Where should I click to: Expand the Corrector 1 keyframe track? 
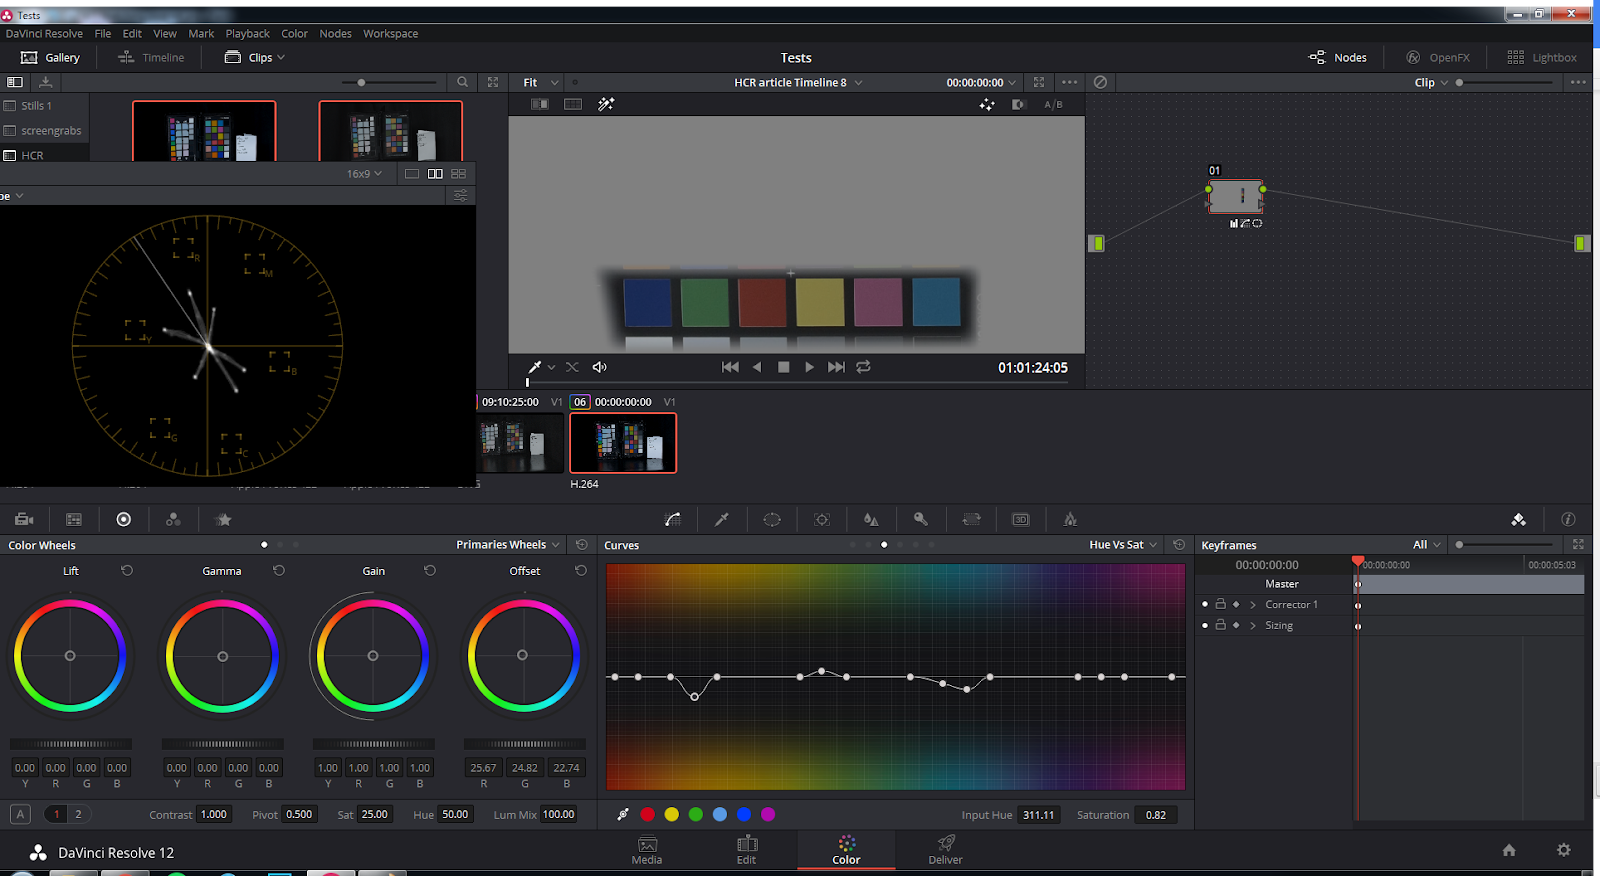click(x=1253, y=604)
